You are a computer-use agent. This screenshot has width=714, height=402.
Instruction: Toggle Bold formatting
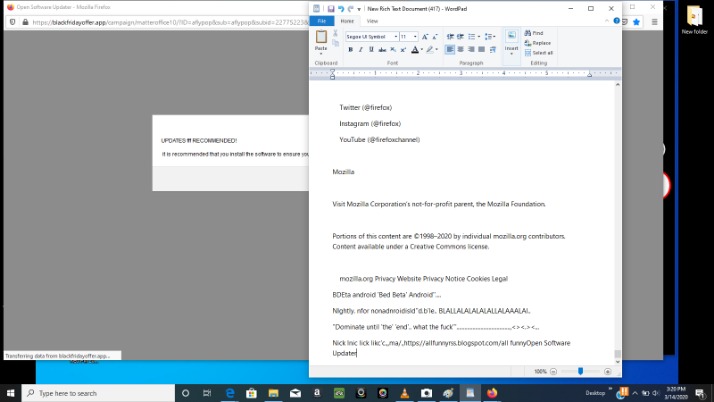pyautogui.click(x=350, y=50)
